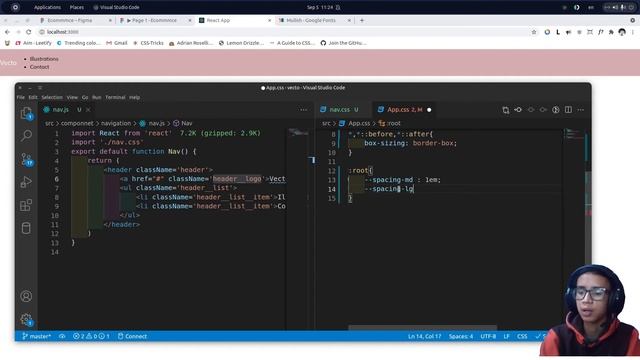Screen dimensions: 640x360
Task: Open the Explorer view in VS Code
Action: [x=27, y=113]
